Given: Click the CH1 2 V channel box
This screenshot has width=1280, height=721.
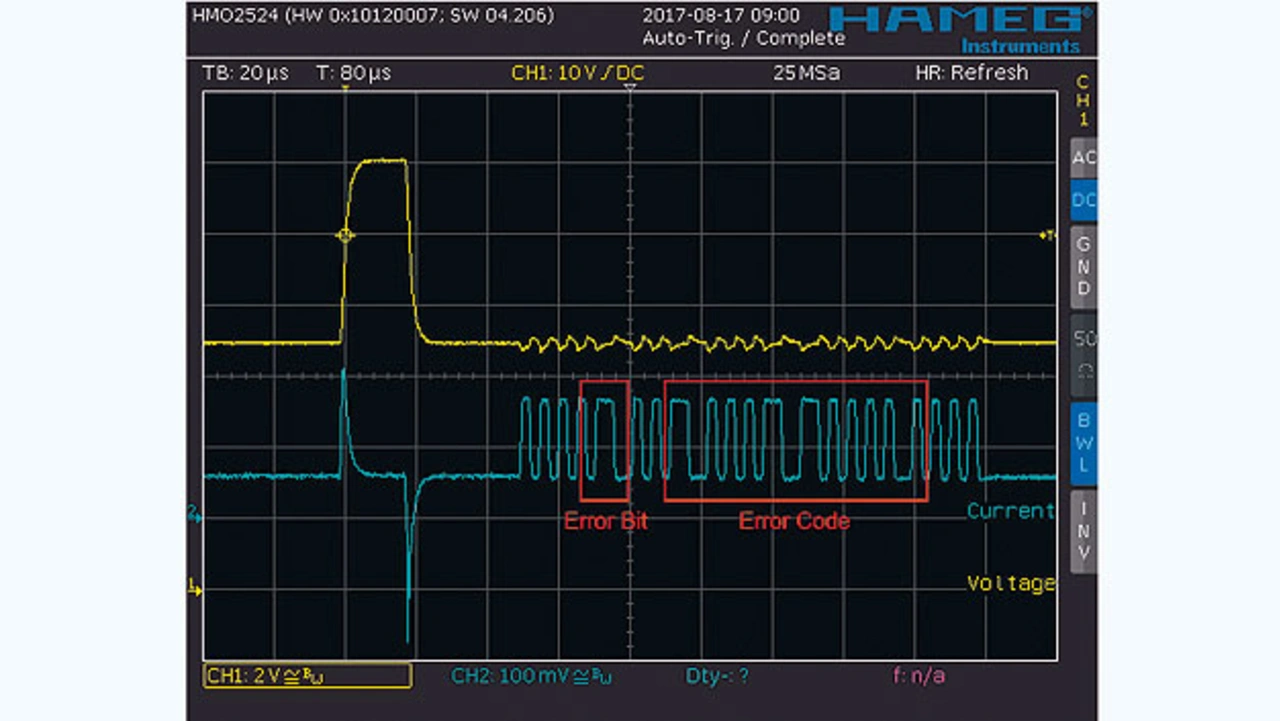Looking at the screenshot, I should coord(307,676).
